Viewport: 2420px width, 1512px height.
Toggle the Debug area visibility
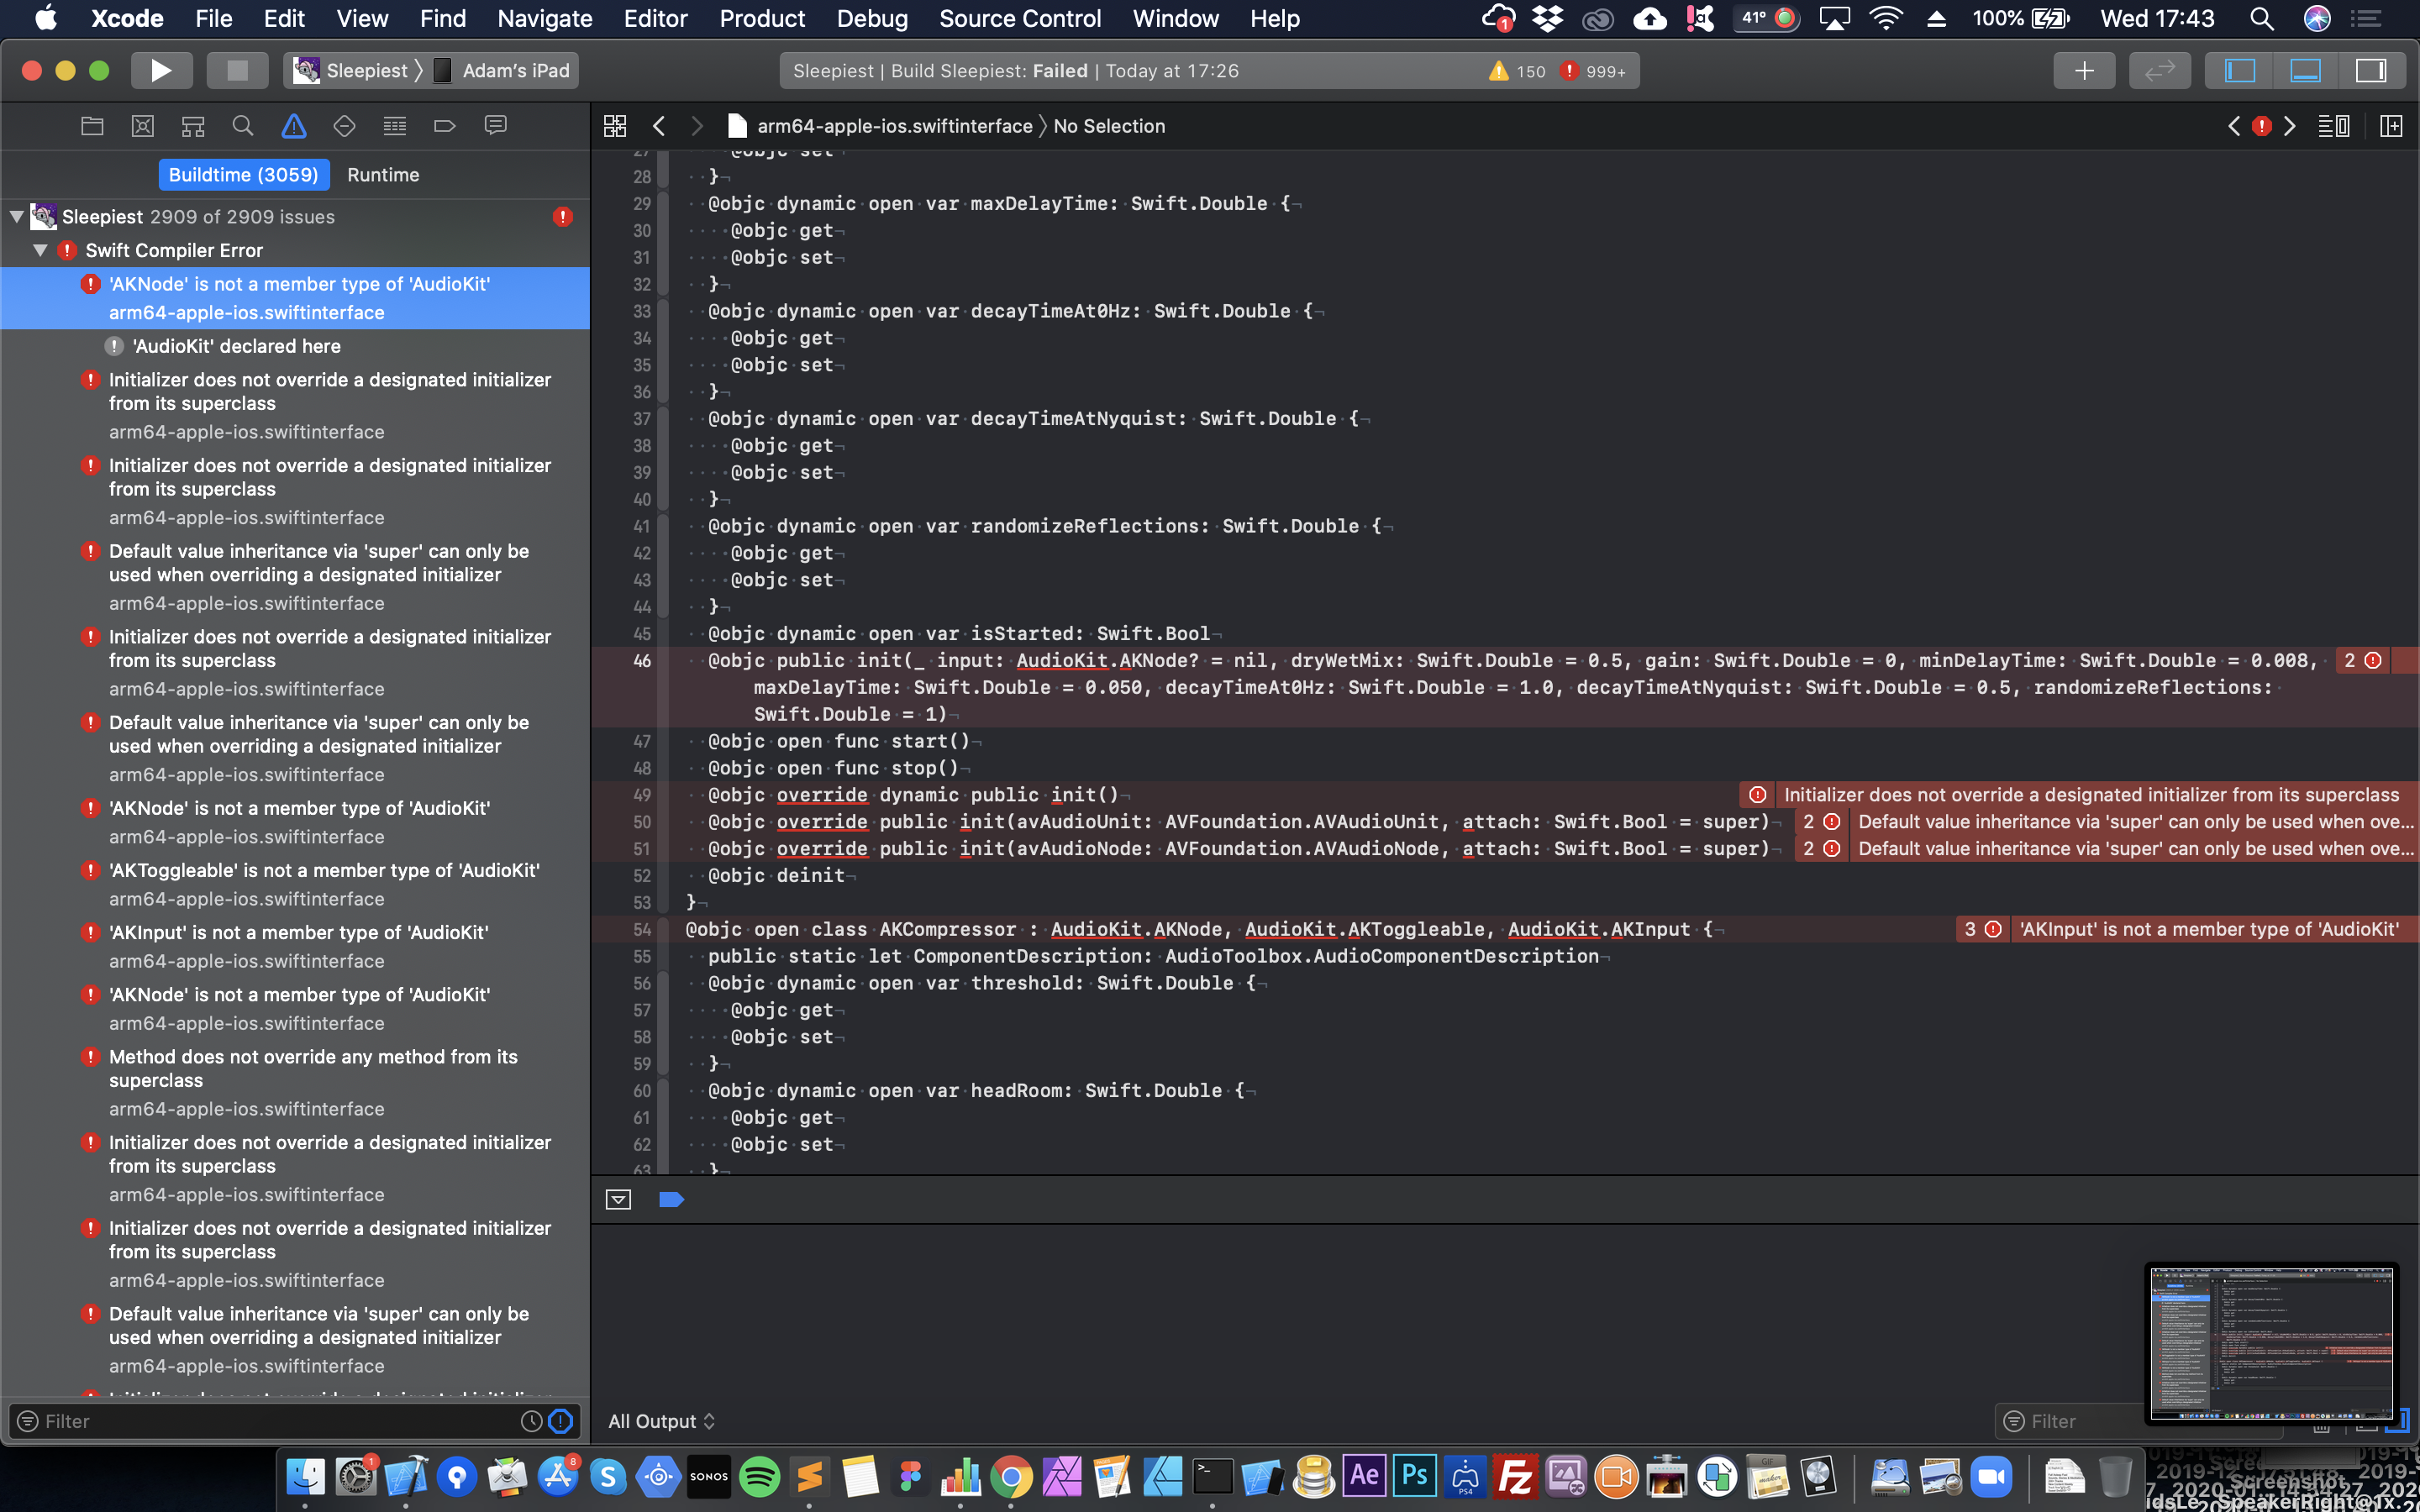click(2305, 70)
